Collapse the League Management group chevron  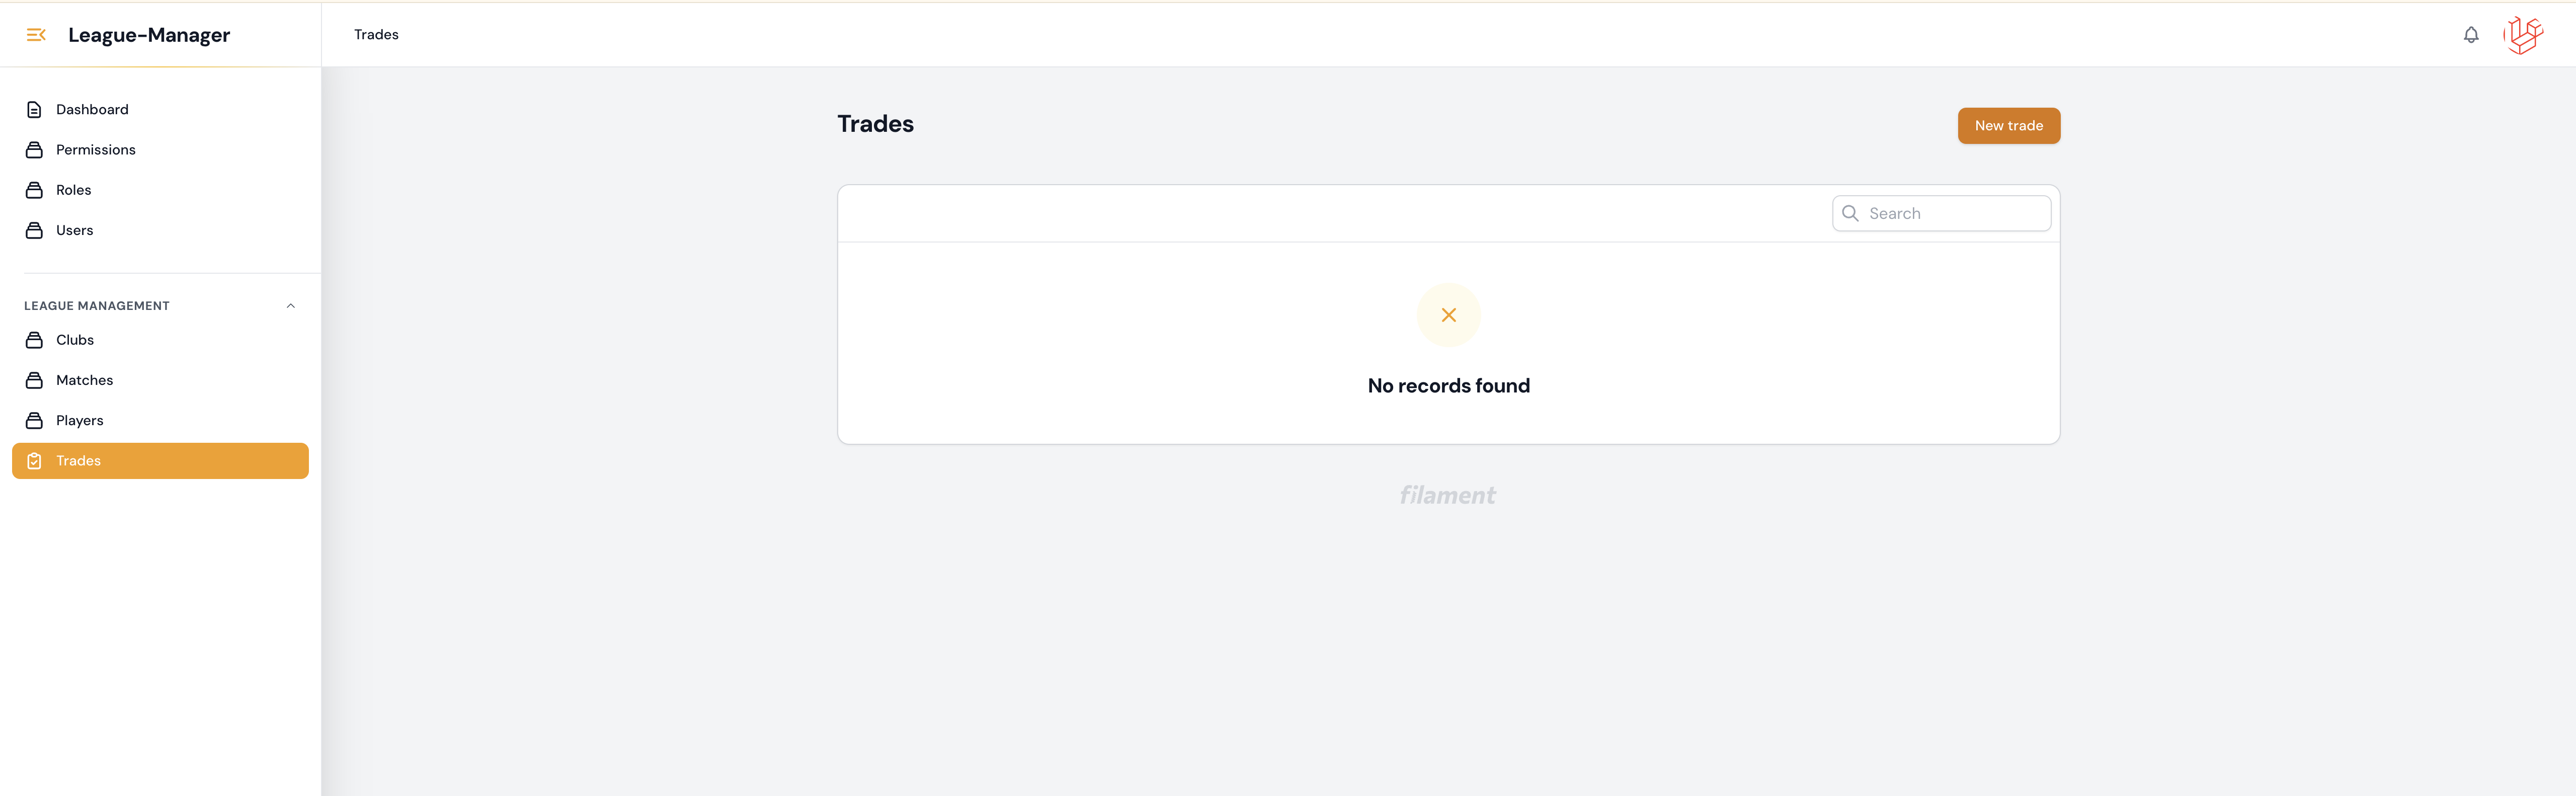click(291, 306)
